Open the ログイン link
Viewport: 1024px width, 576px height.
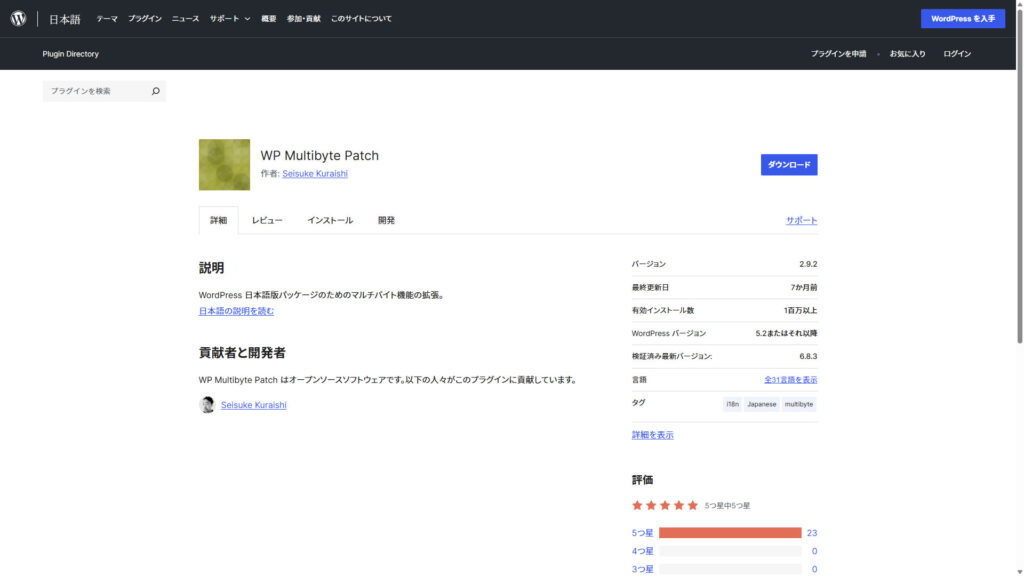[957, 54]
